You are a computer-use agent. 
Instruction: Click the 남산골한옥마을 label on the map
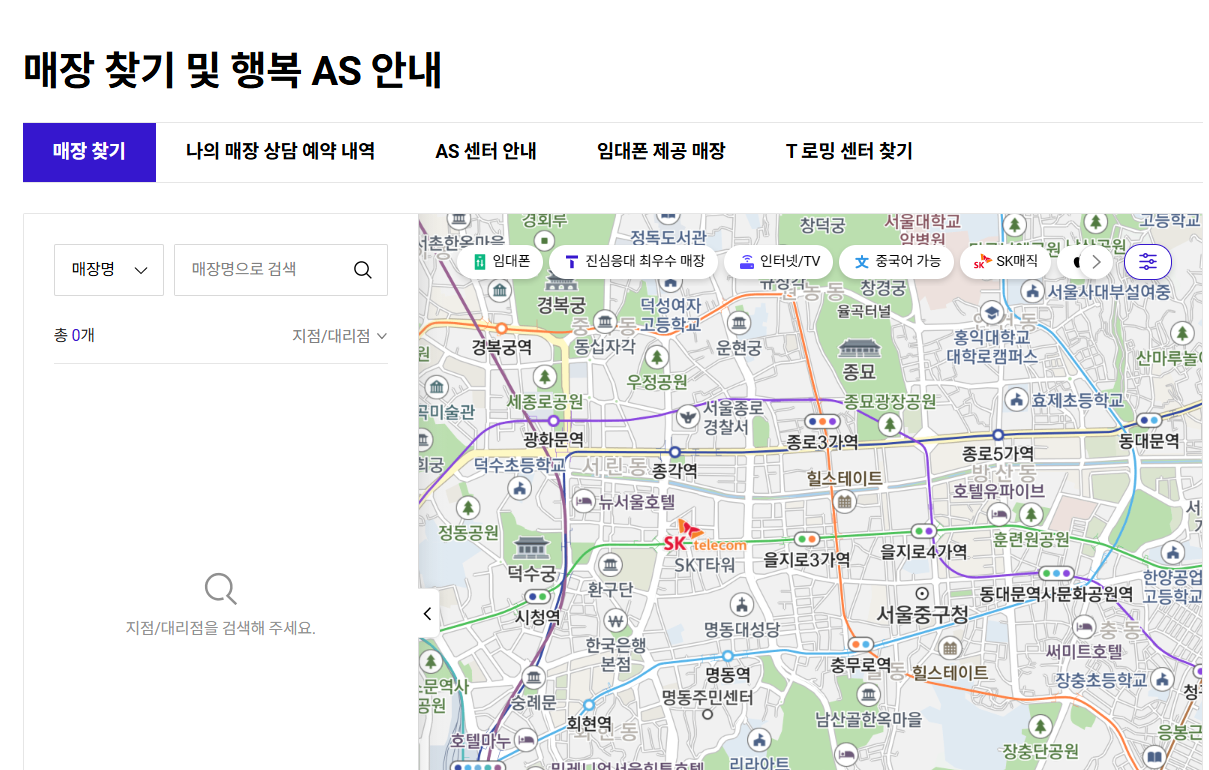pos(869,718)
